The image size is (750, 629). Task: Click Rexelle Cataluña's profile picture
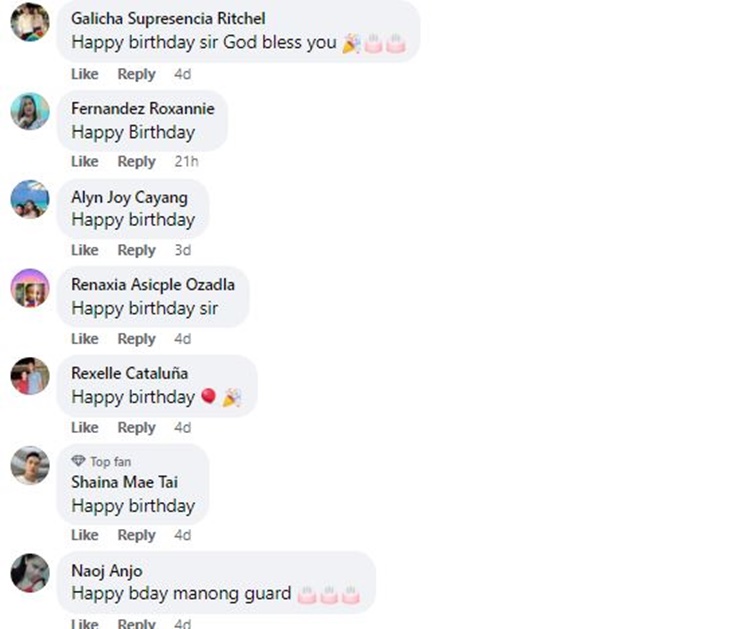coord(30,376)
